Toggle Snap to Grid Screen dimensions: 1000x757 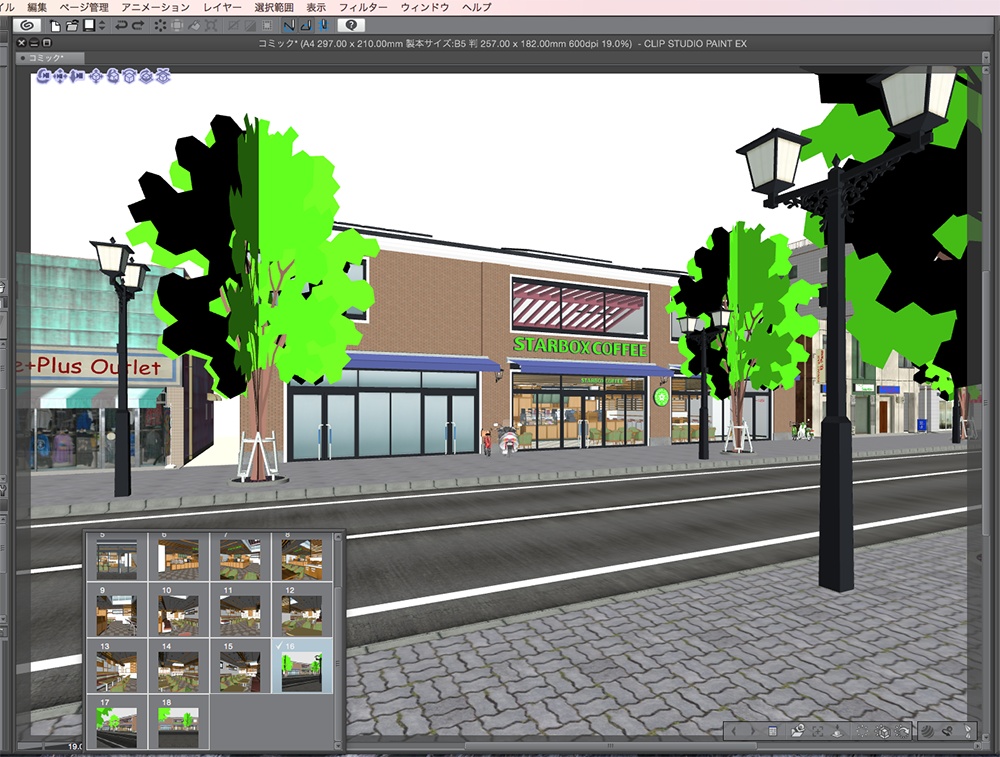coord(323,26)
